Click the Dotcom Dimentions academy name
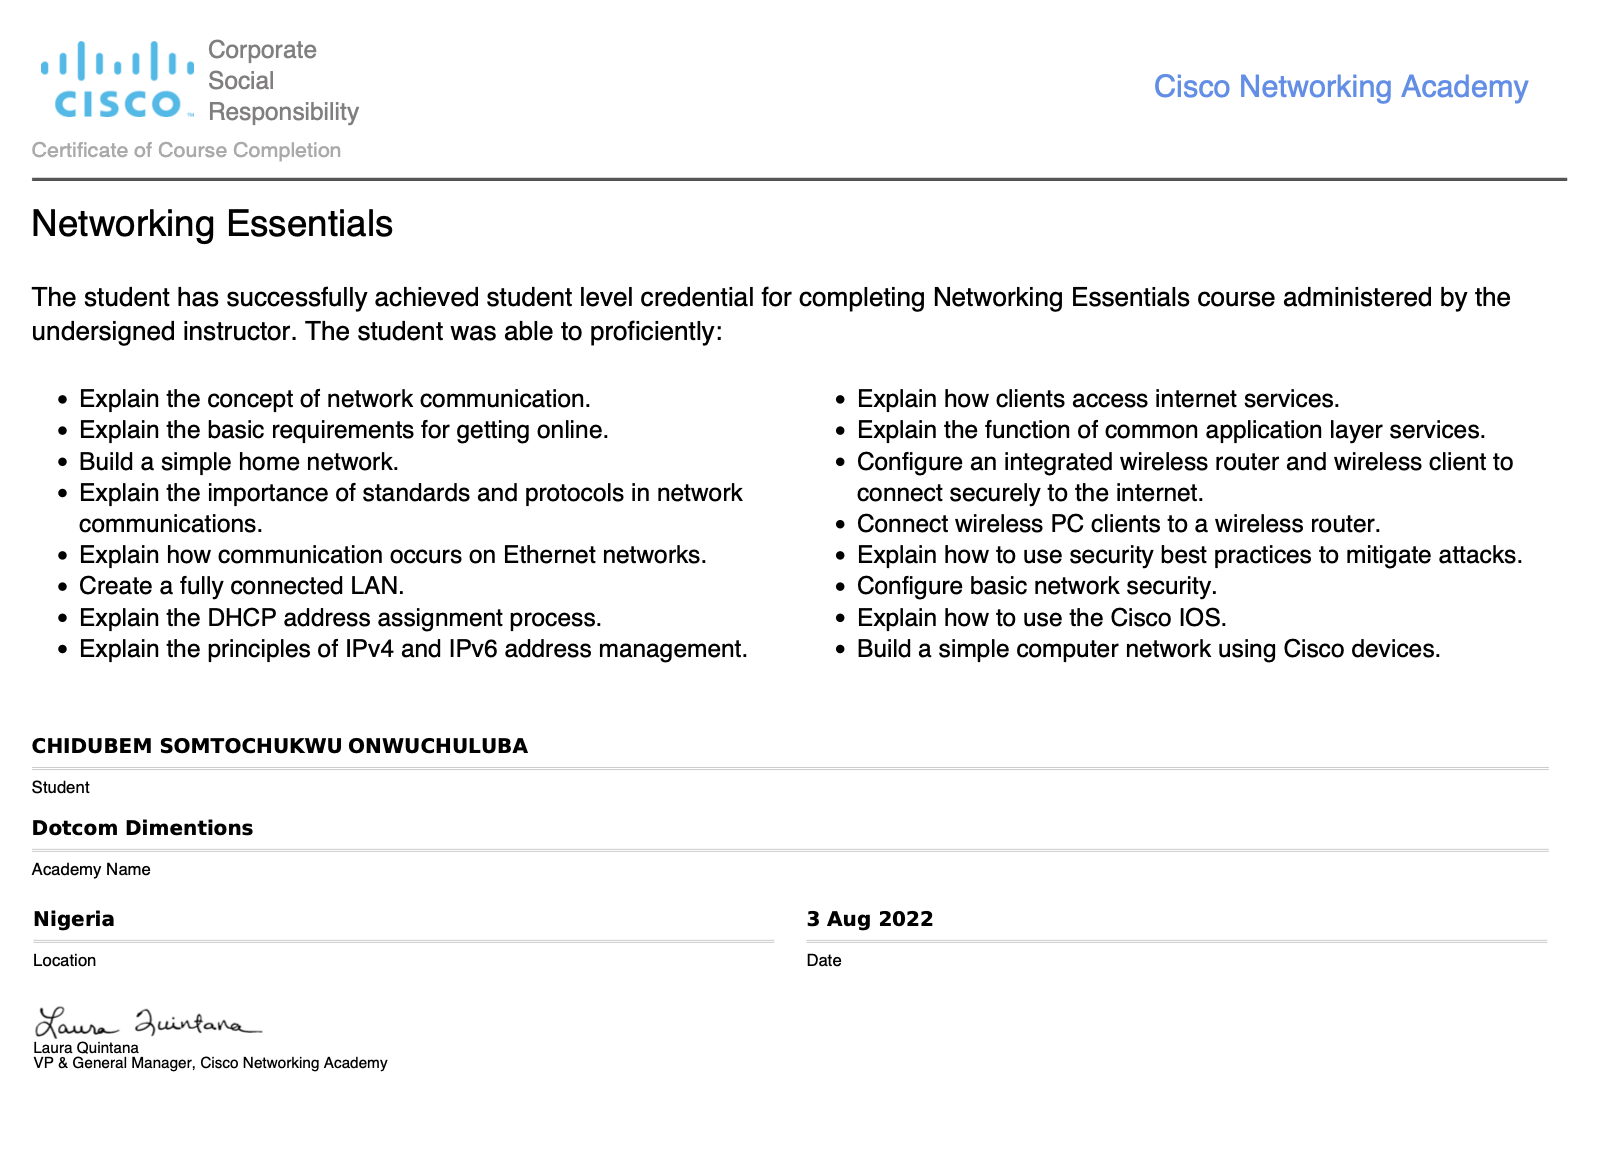 142,828
